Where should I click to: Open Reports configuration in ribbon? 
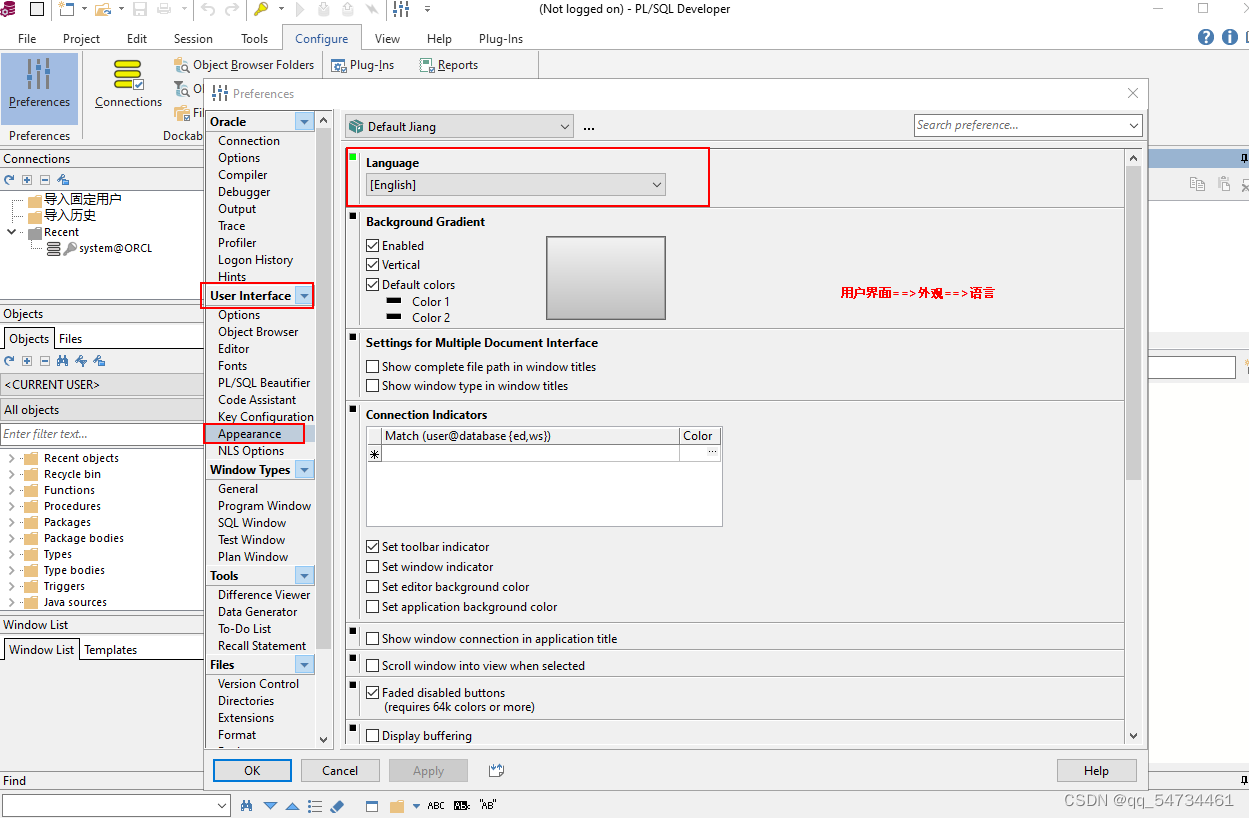448,65
